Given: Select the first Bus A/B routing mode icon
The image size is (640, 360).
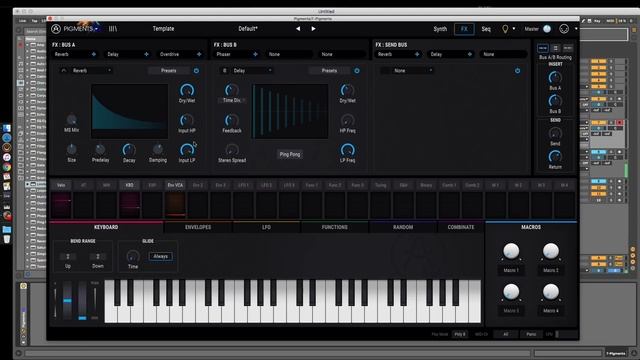Looking at the screenshot, I should (x=542, y=48).
